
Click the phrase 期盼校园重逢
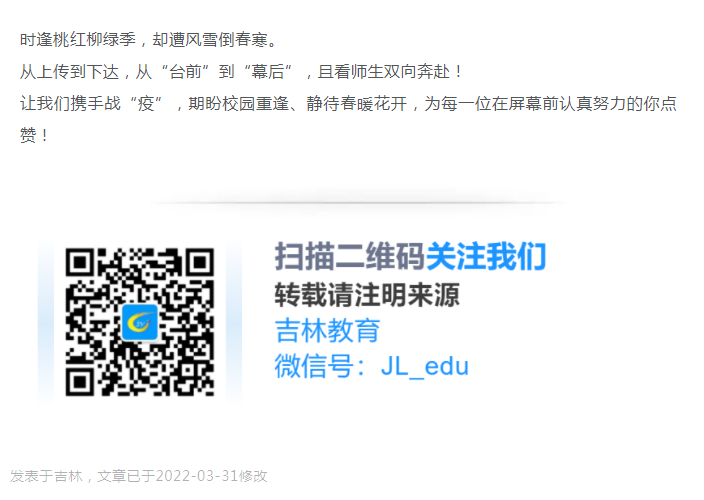(238, 104)
